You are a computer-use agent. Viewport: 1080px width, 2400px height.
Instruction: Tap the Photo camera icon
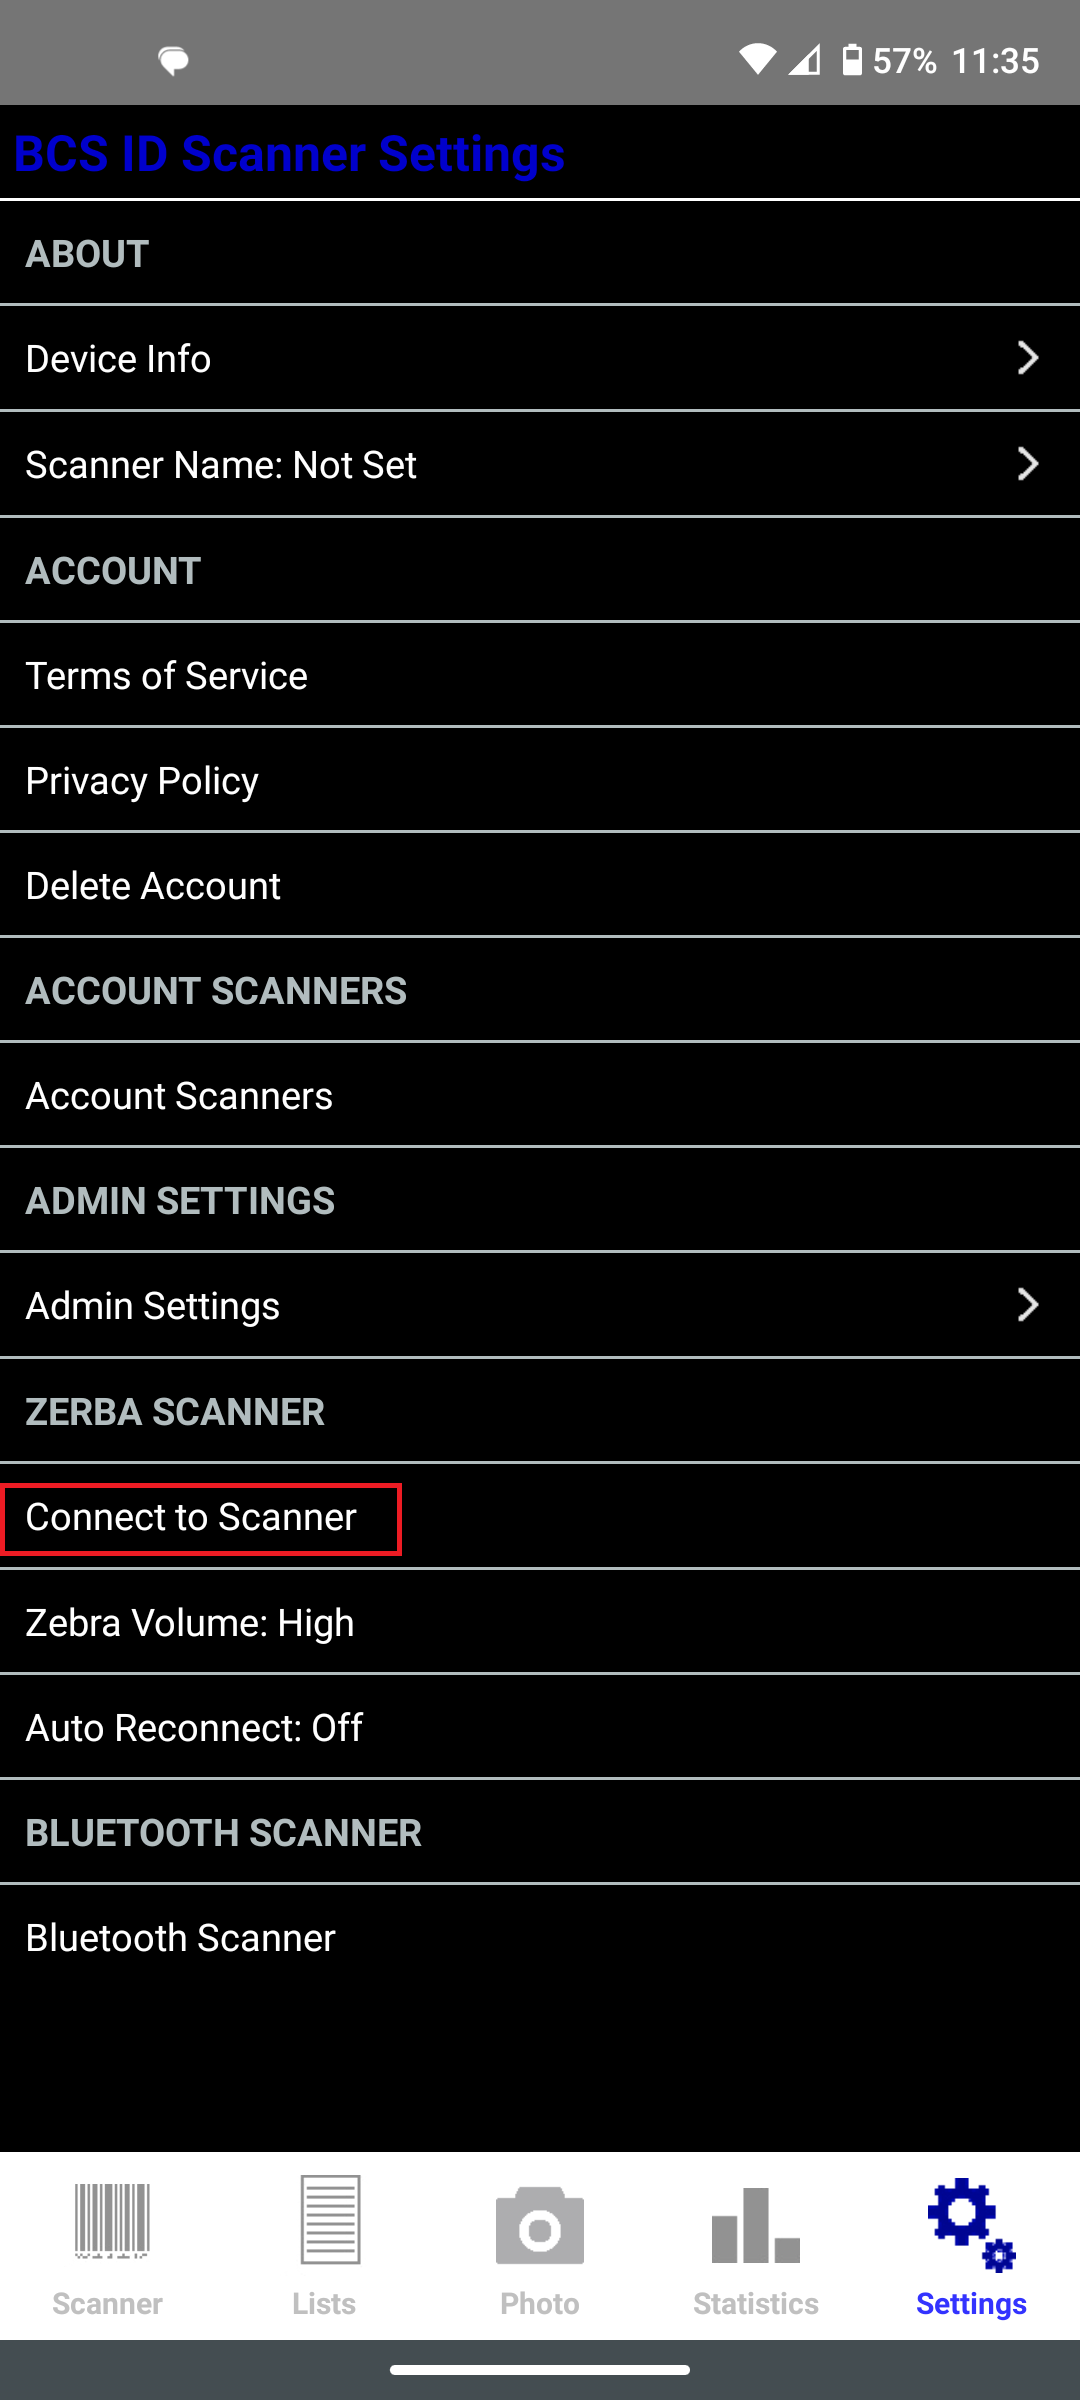pyautogui.click(x=540, y=2225)
